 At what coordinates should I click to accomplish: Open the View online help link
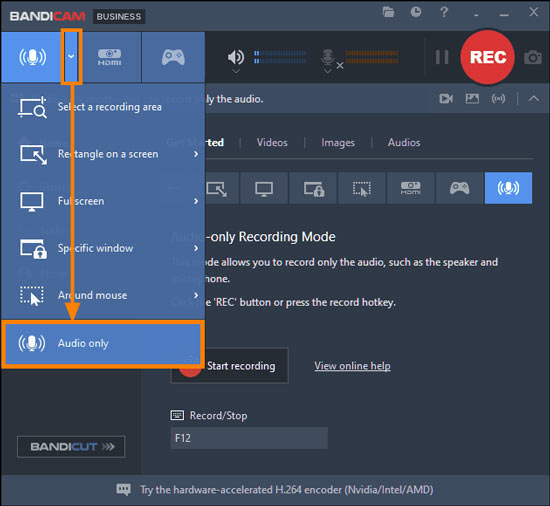[352, 366]
